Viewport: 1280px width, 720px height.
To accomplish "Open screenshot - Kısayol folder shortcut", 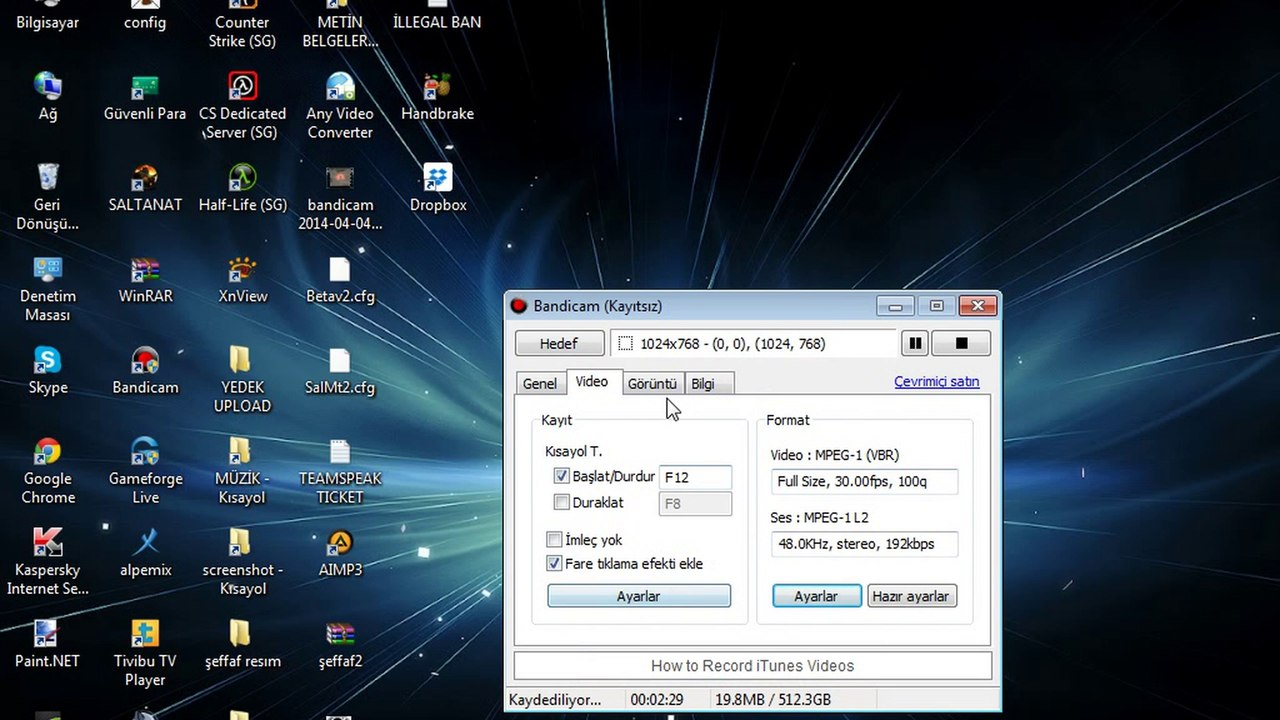I will 242,563.
